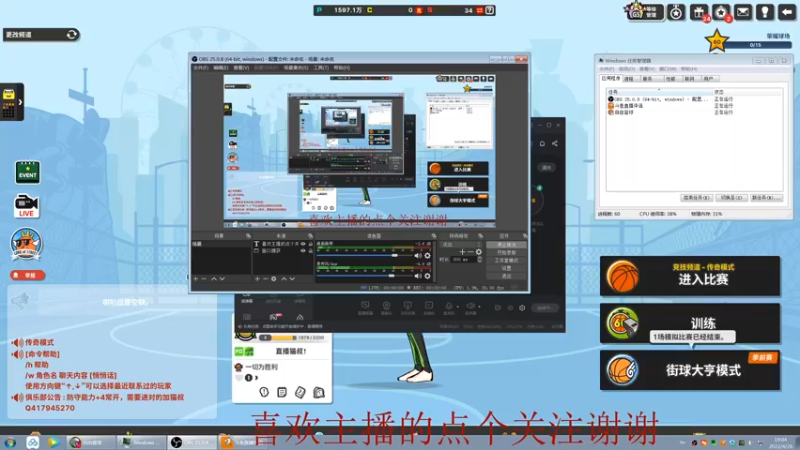Open OBS Help menu
This screenshot has height=450, width=800.
342,67
